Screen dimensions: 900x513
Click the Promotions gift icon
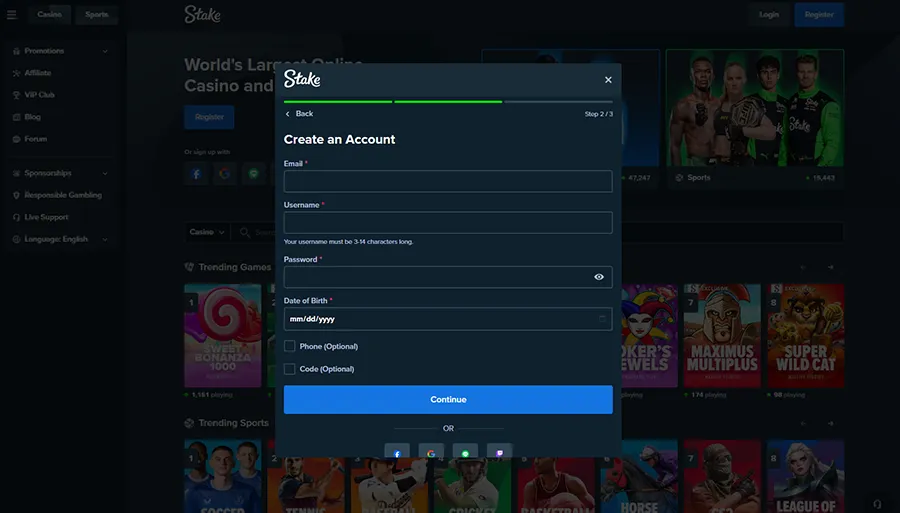(16, 51)
